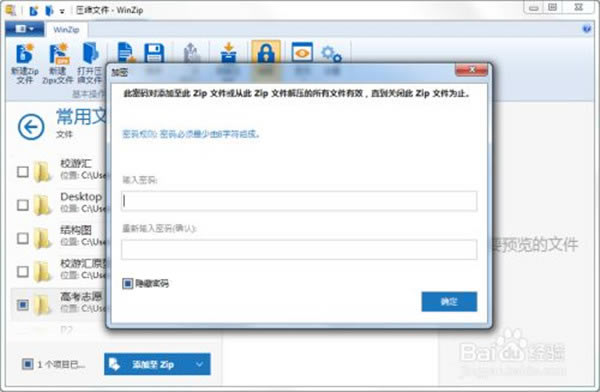Click the Desktop folder name
This screenshot has width=600, height=392.
pos(81,197)
